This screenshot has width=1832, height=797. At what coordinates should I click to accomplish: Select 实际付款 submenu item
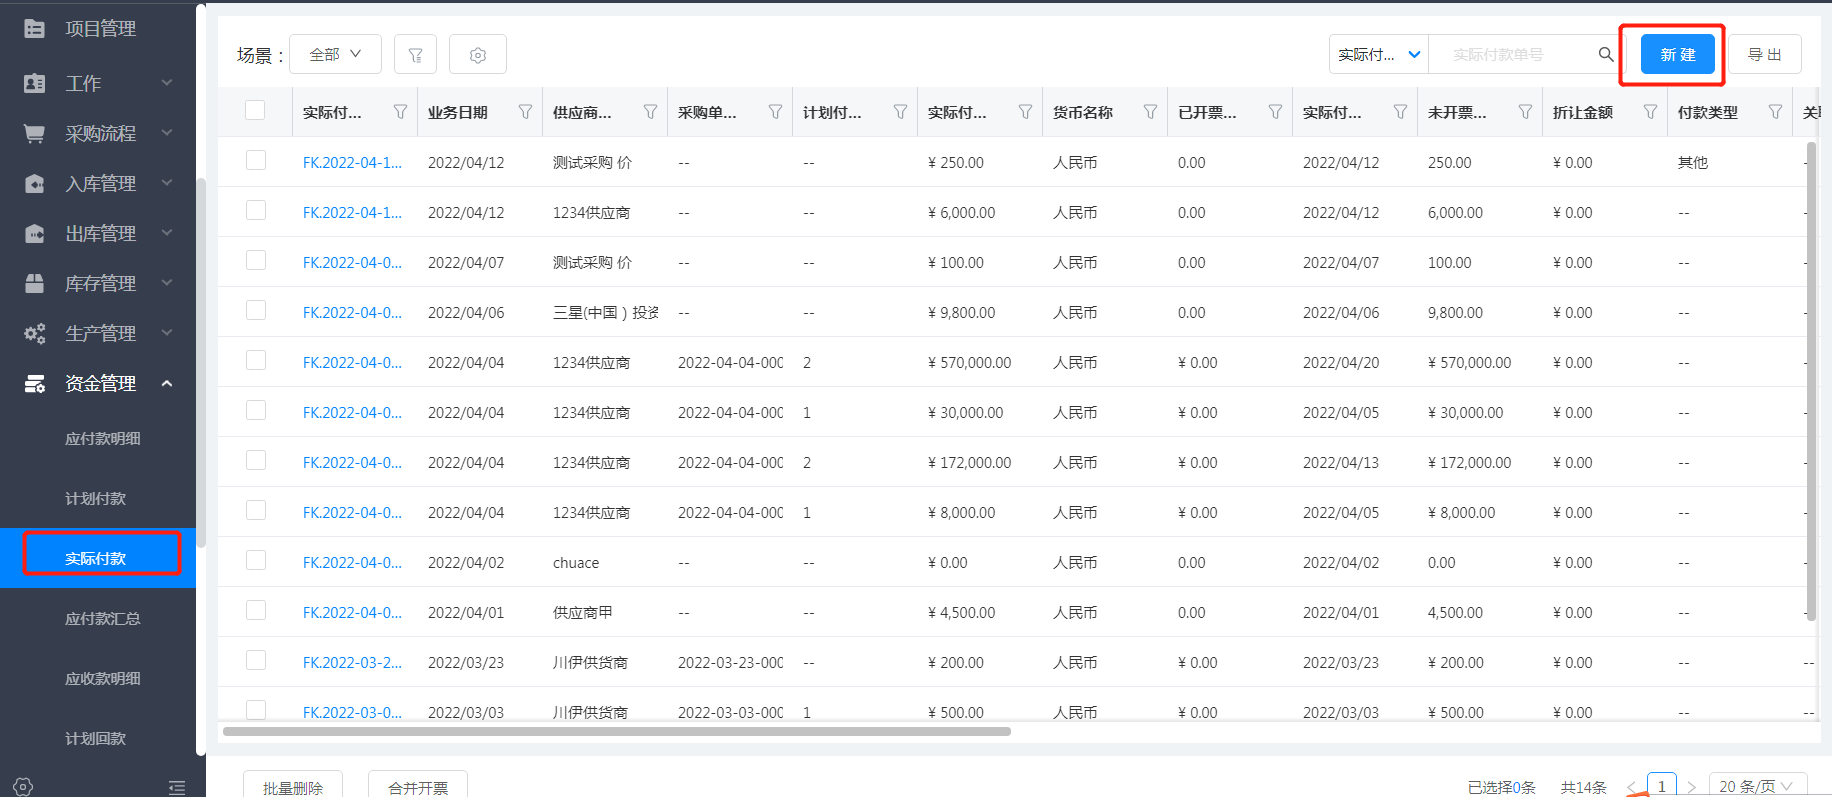click(98, 558)
